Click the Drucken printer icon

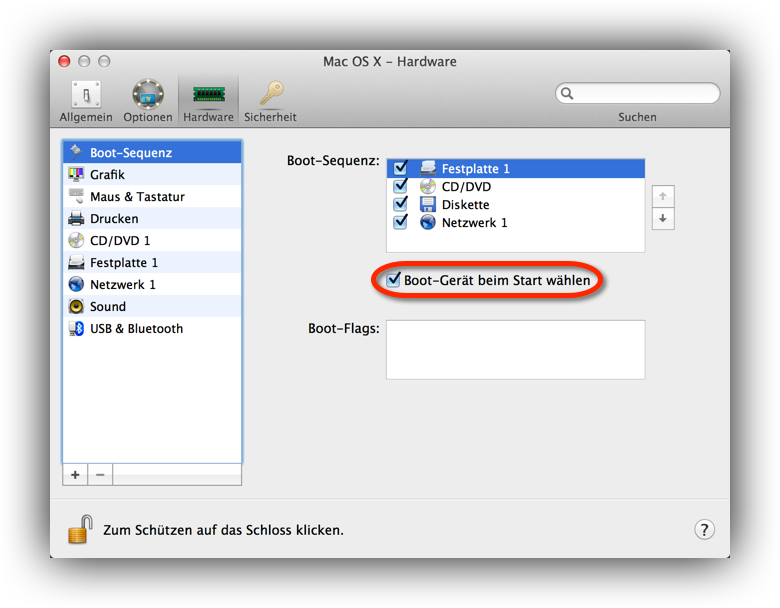pyautogui.click(x=76, y=218)
